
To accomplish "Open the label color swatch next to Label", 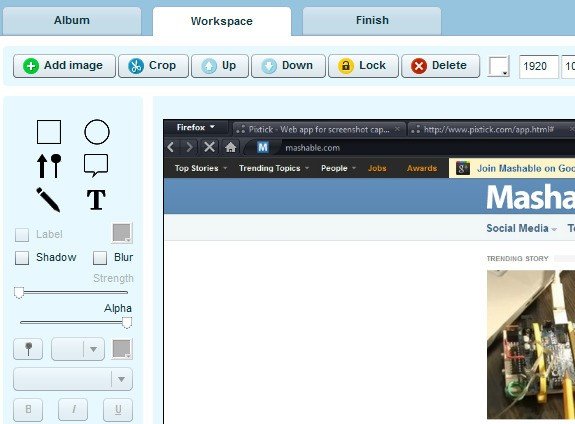I will click(122, 233).
